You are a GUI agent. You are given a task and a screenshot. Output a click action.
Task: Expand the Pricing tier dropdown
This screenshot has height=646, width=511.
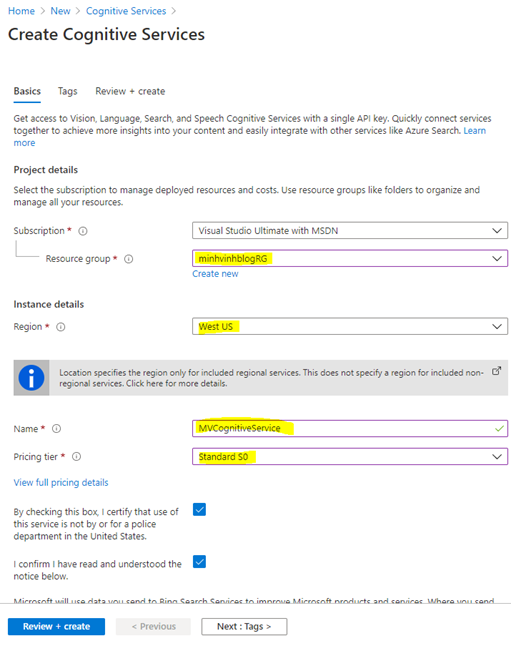click(350, 457)
